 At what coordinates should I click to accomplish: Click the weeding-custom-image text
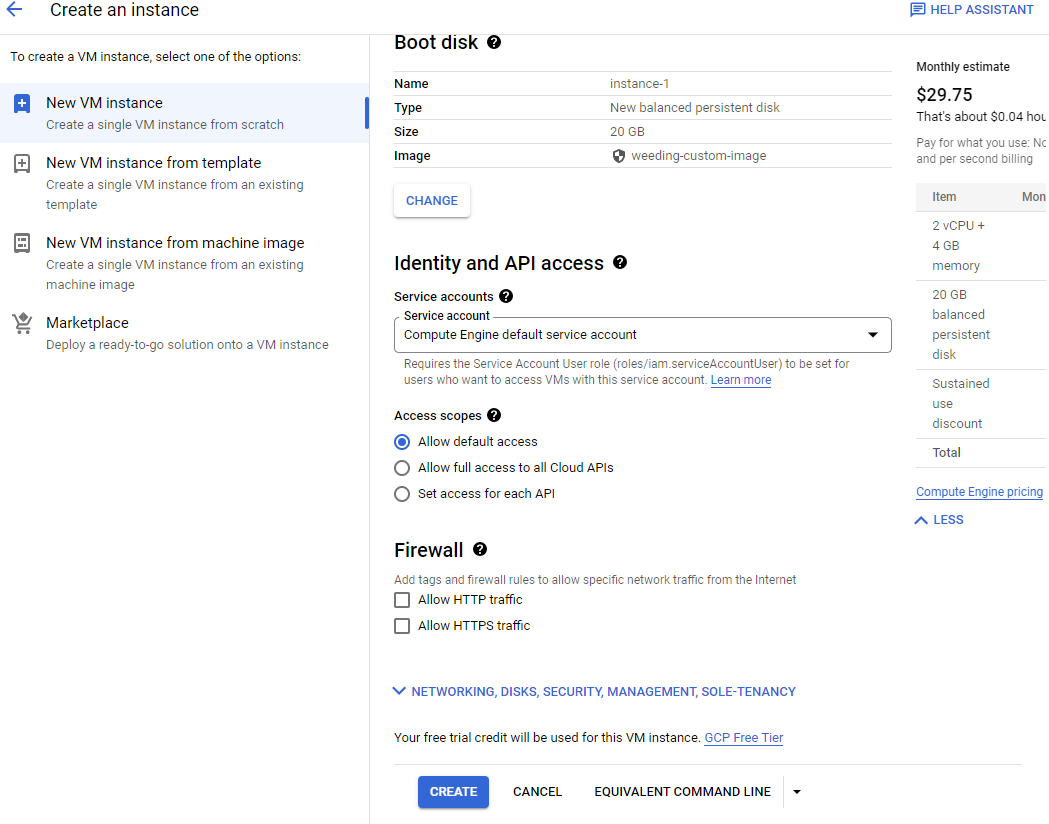[698, 156]
